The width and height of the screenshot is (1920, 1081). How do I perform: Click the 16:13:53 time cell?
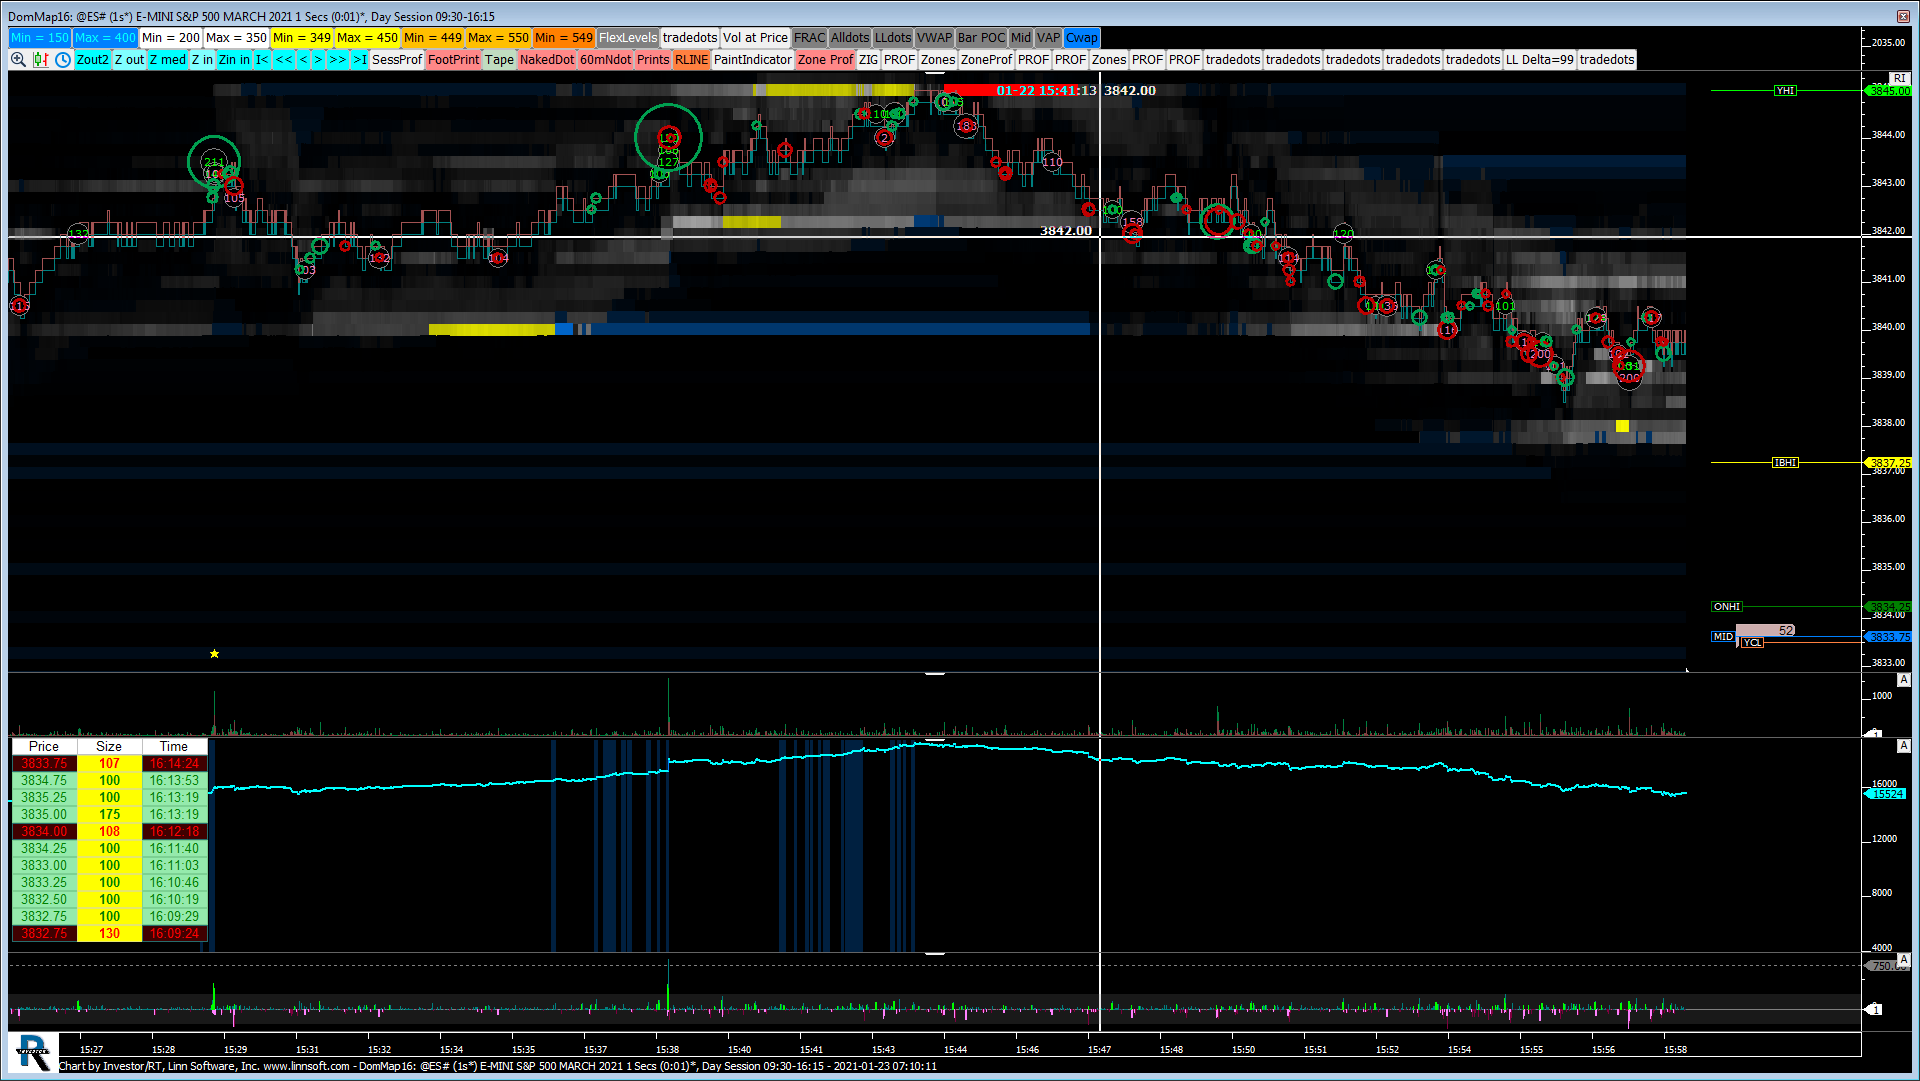[174, 781]
